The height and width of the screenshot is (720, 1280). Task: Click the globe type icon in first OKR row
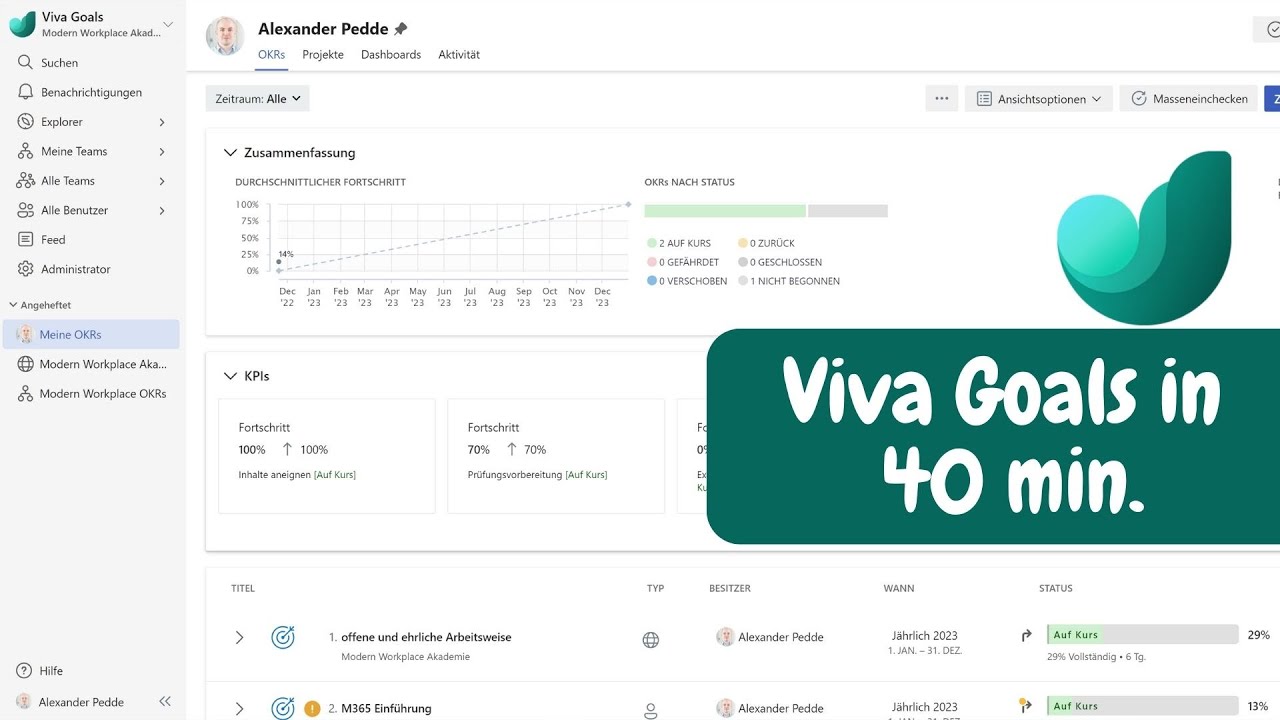point(651,640)
